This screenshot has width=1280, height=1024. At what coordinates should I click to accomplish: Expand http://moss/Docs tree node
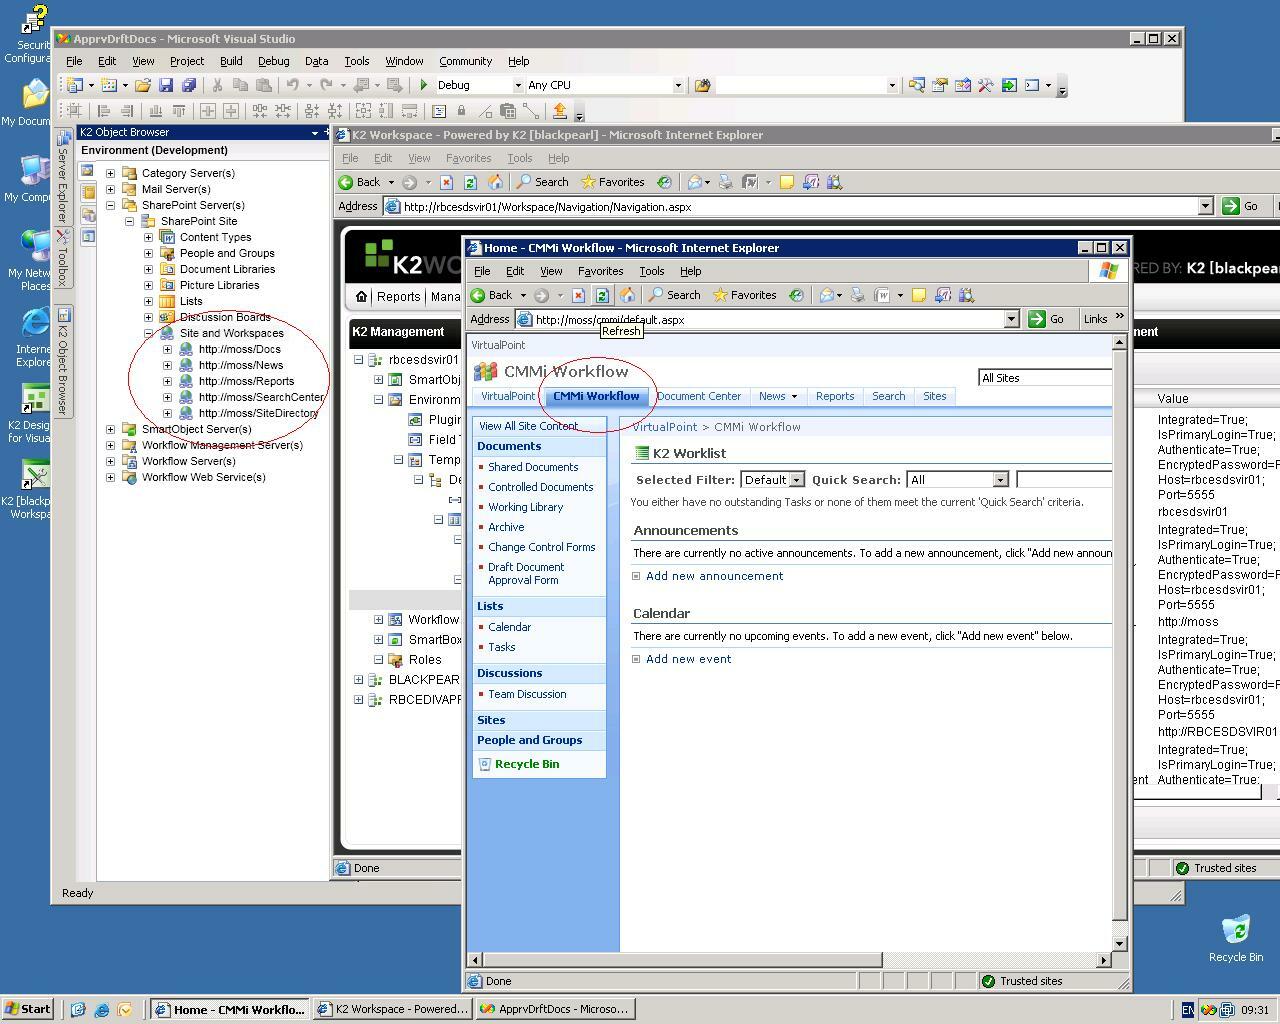(x=167, y=349)
